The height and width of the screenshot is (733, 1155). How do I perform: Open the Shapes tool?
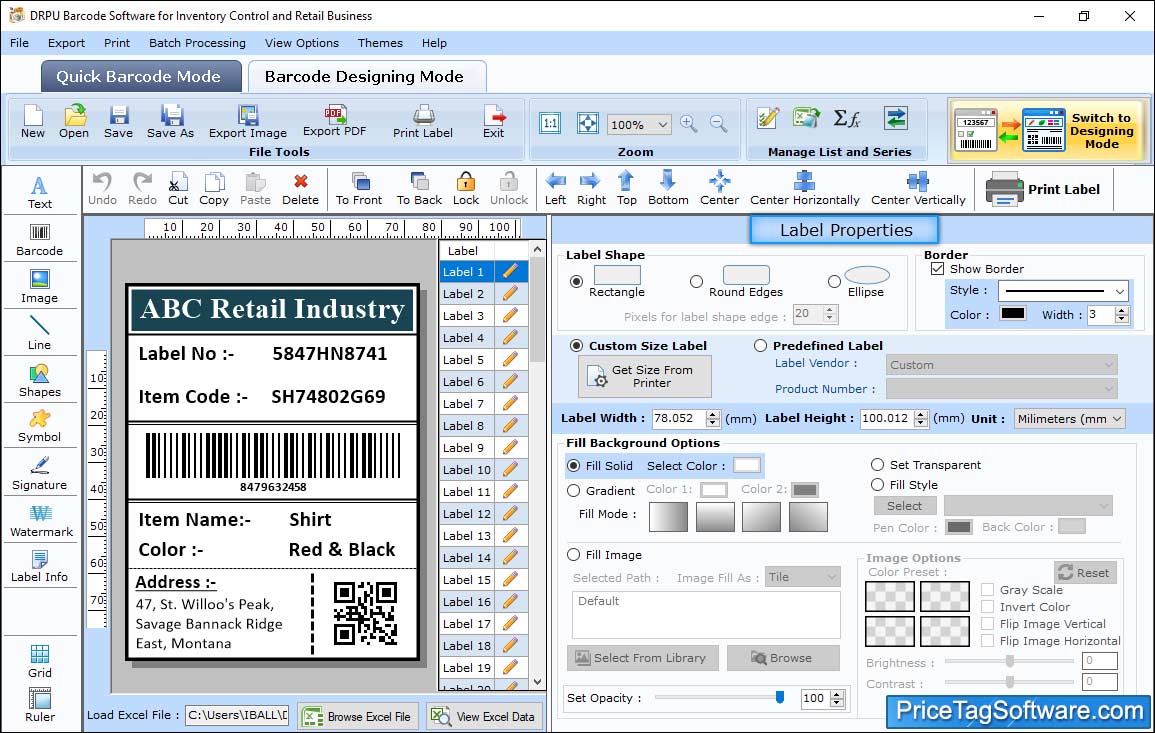pos(40,380)
